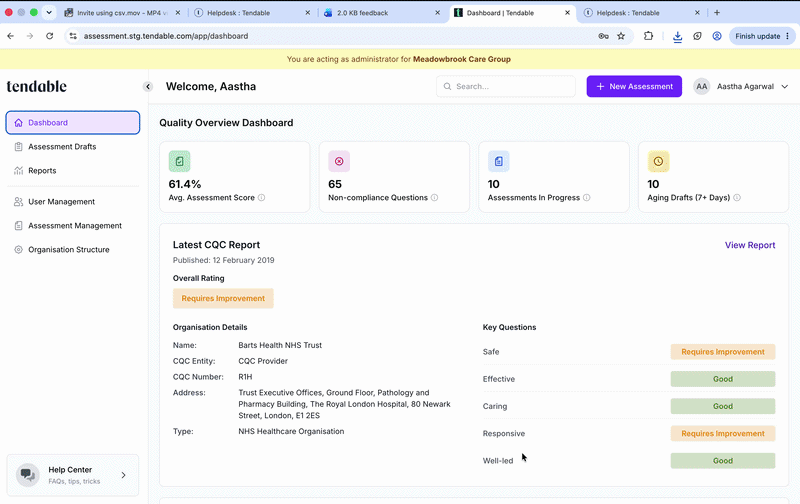Click the site info icon in address bar
Image resolution: width=800 pixels, height=504 pixels.
click(73, 36)
